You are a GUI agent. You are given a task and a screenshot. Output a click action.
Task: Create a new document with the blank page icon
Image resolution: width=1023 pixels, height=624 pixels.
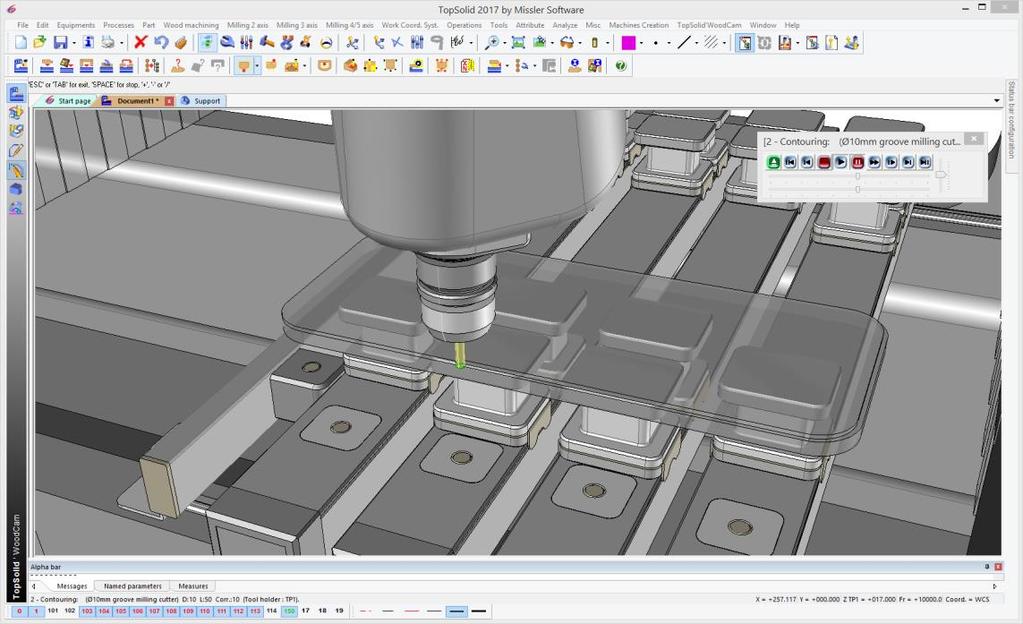(21, 42)
